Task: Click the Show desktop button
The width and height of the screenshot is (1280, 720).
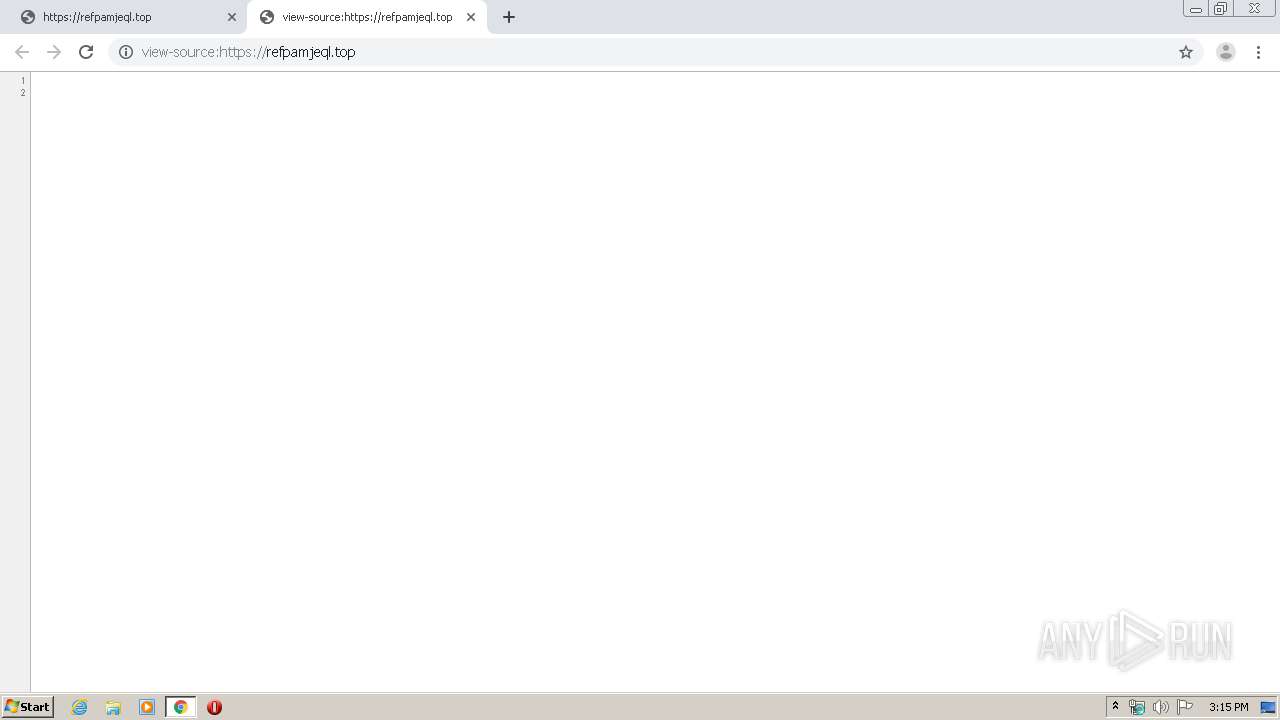Action: coord(1269,707)
